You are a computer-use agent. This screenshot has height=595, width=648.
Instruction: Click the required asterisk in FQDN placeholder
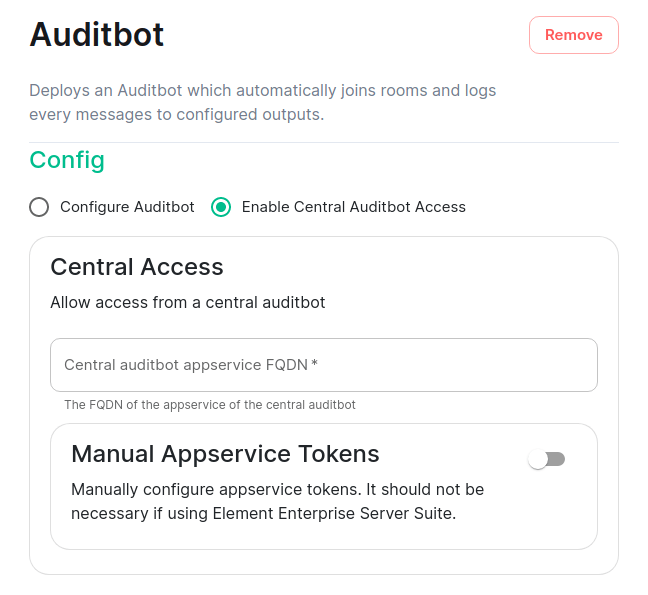[x=315, y=365]
